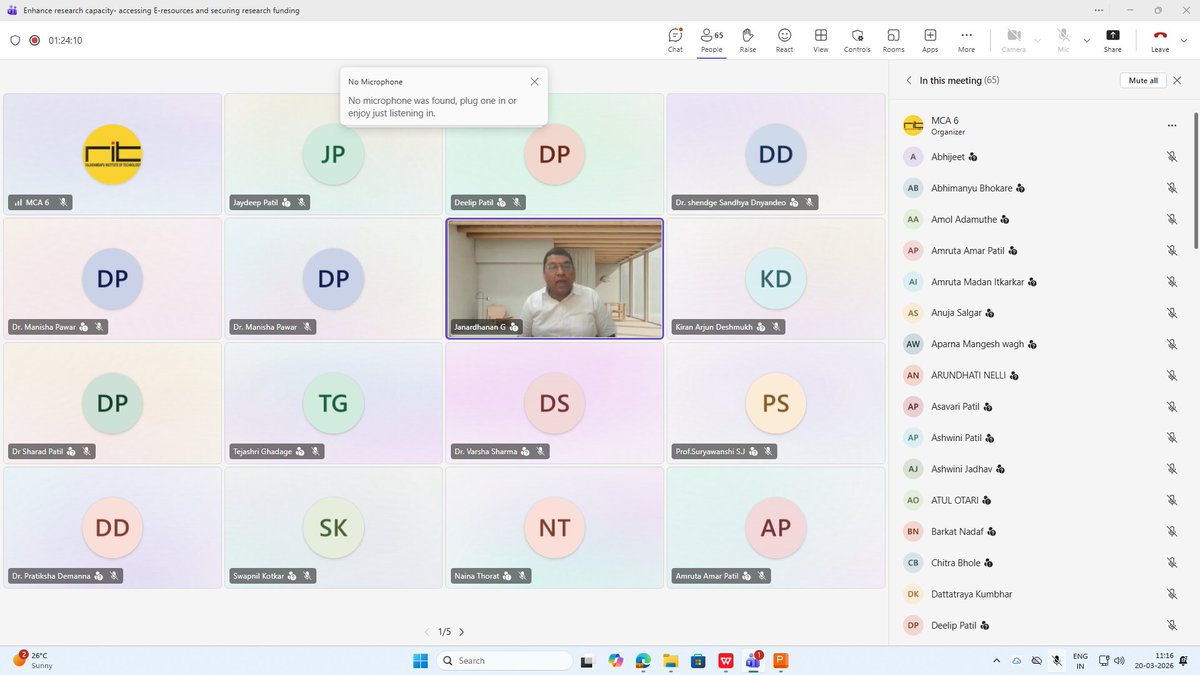Click the shield icon beside the recording indicator

15,41
